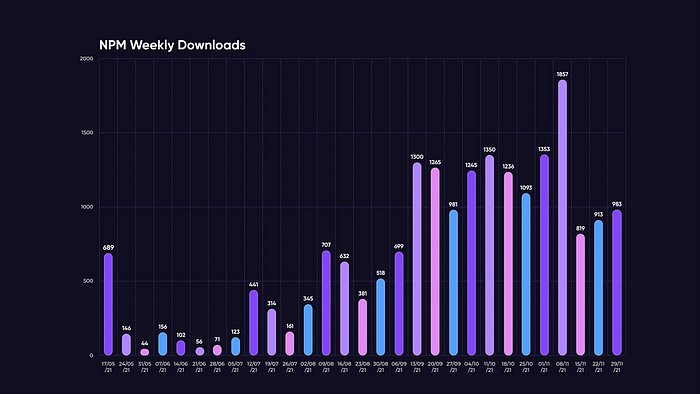Select the 30/08/21 date label
The height and width of the screenshot is (394, 700).
[x=380, y=367]
